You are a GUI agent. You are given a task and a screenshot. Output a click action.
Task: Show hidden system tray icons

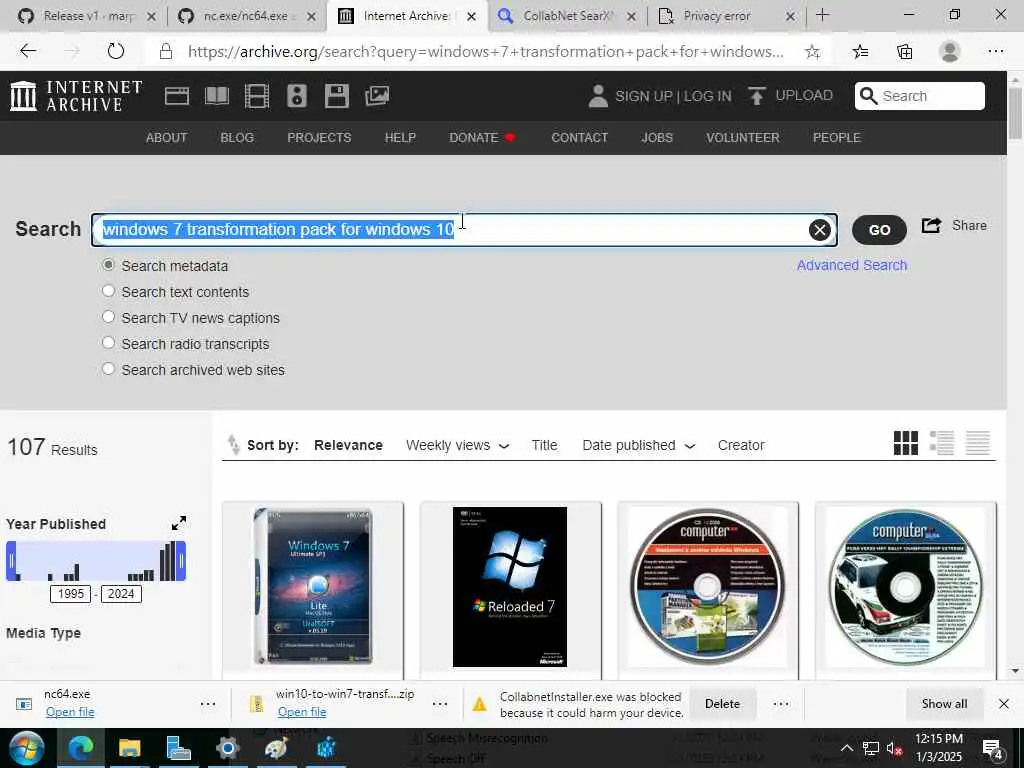click(846, 748)
